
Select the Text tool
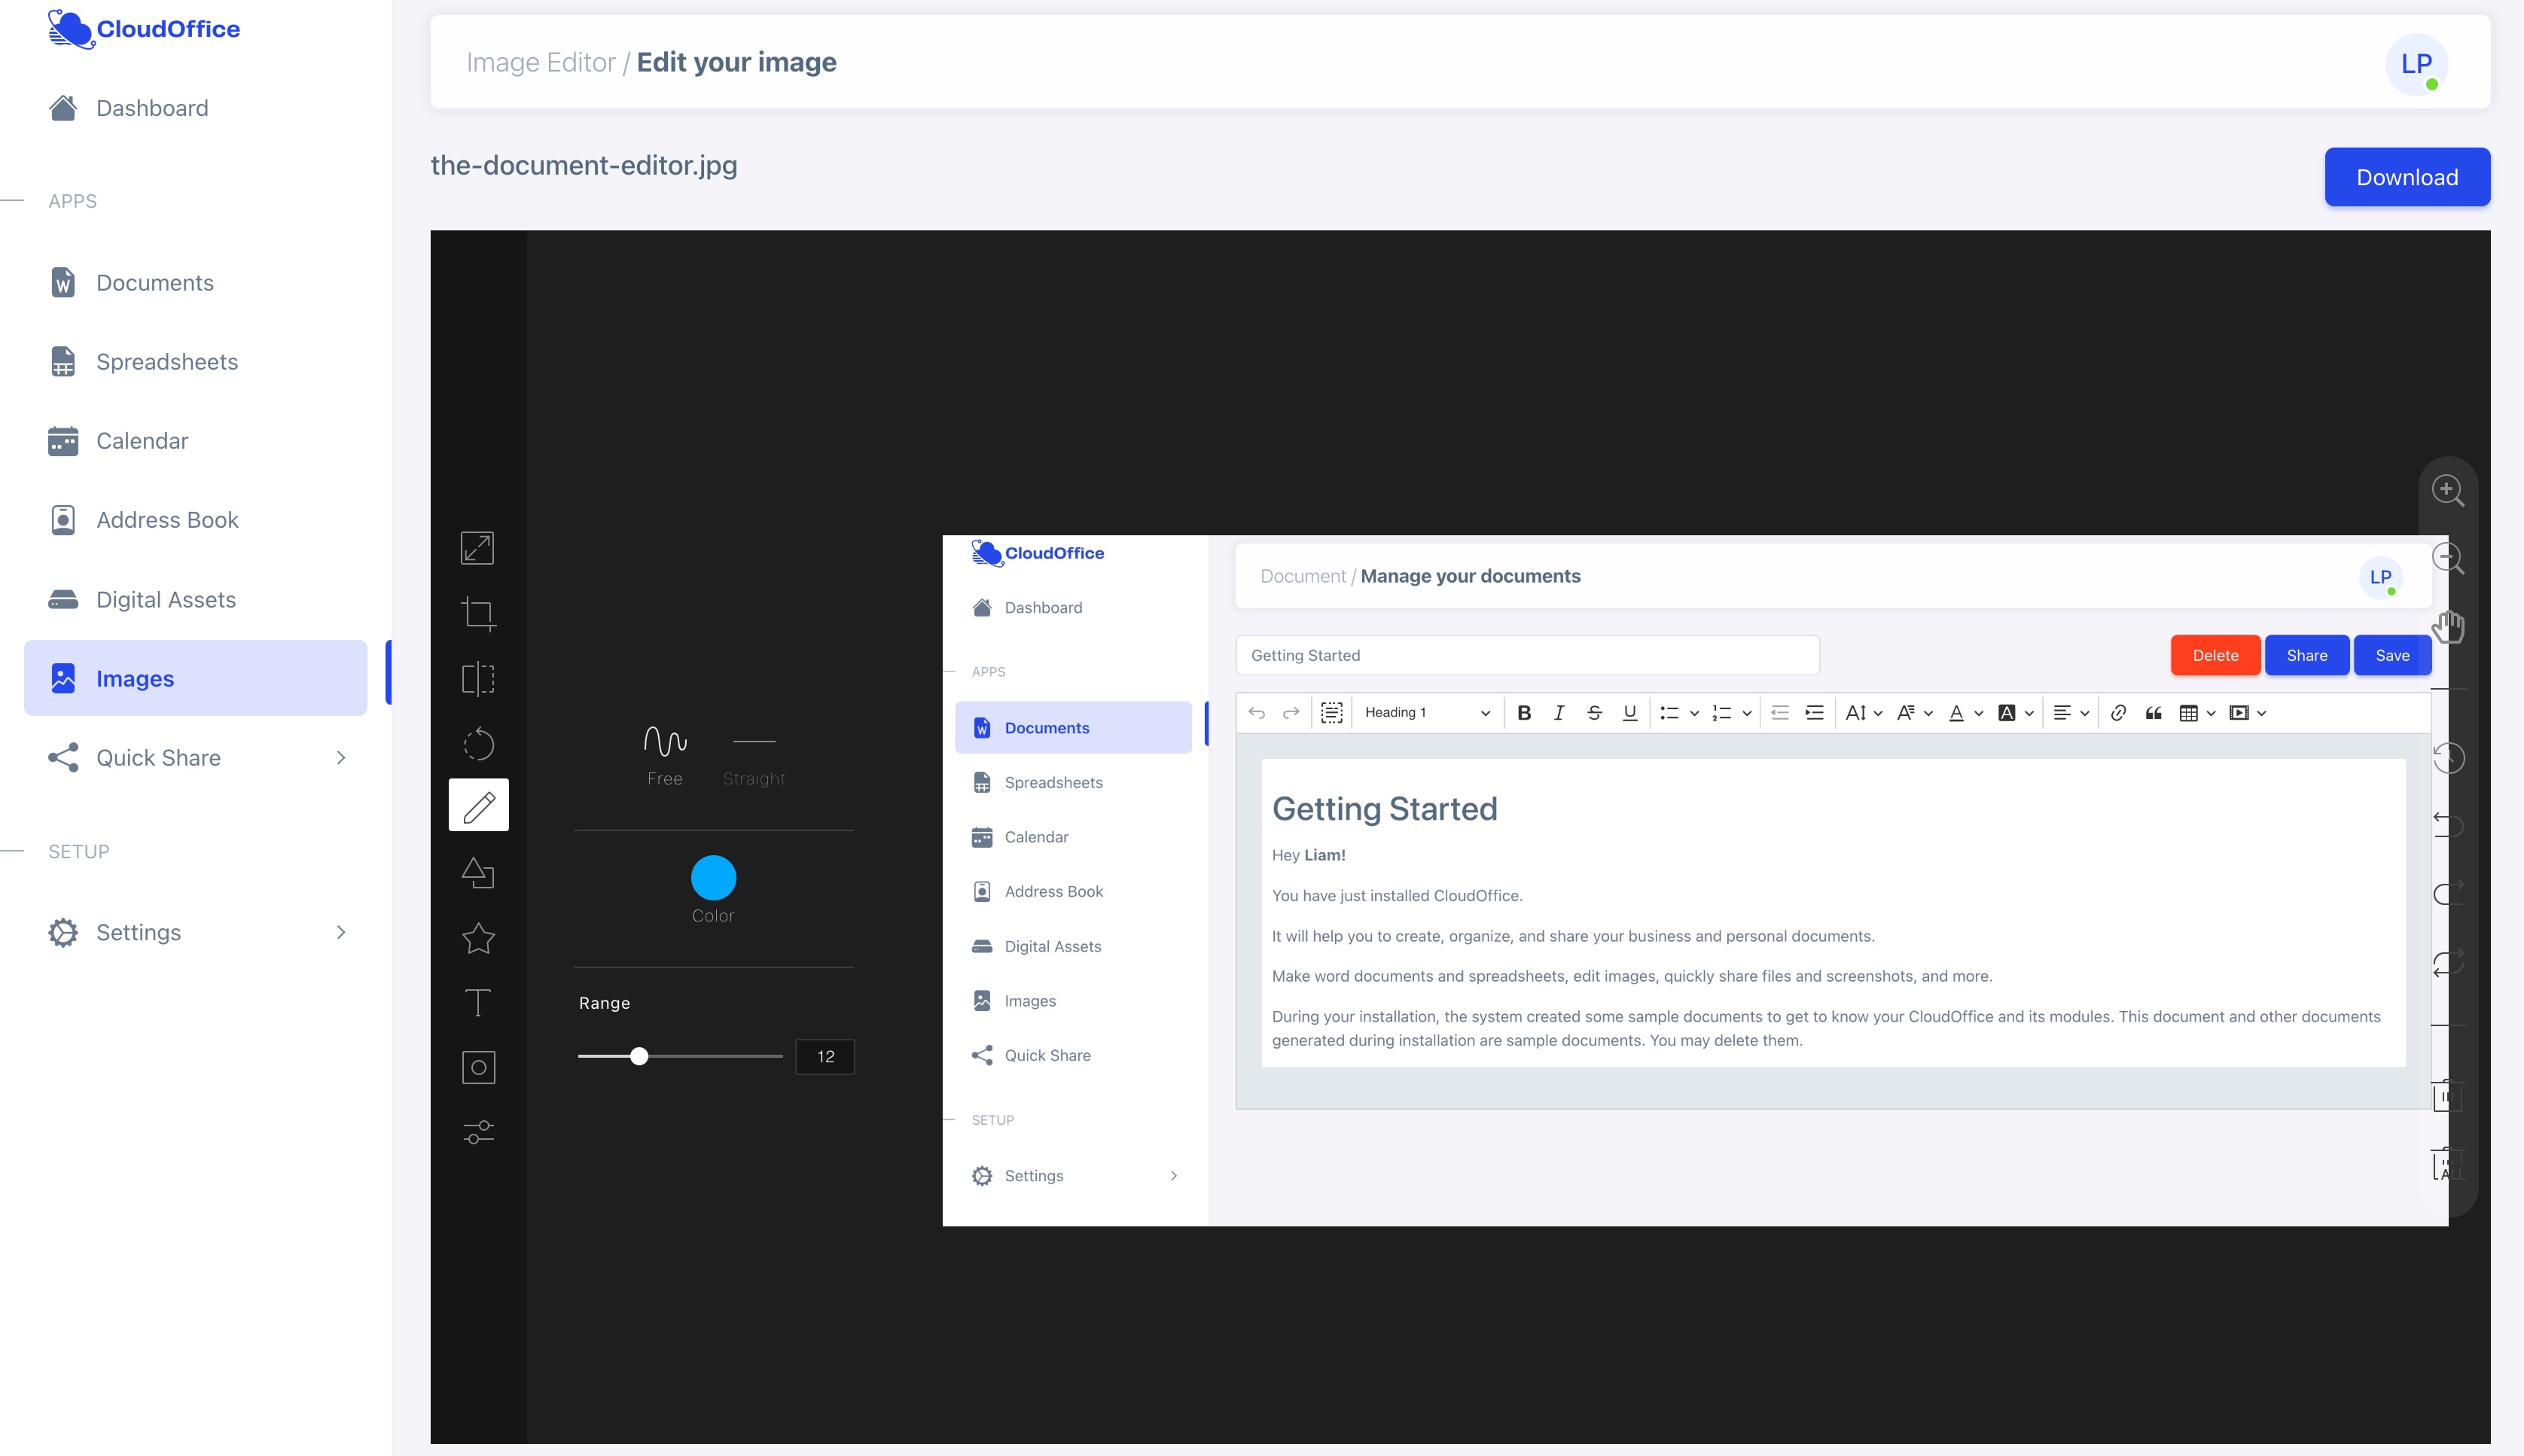tap(478, 1002)
